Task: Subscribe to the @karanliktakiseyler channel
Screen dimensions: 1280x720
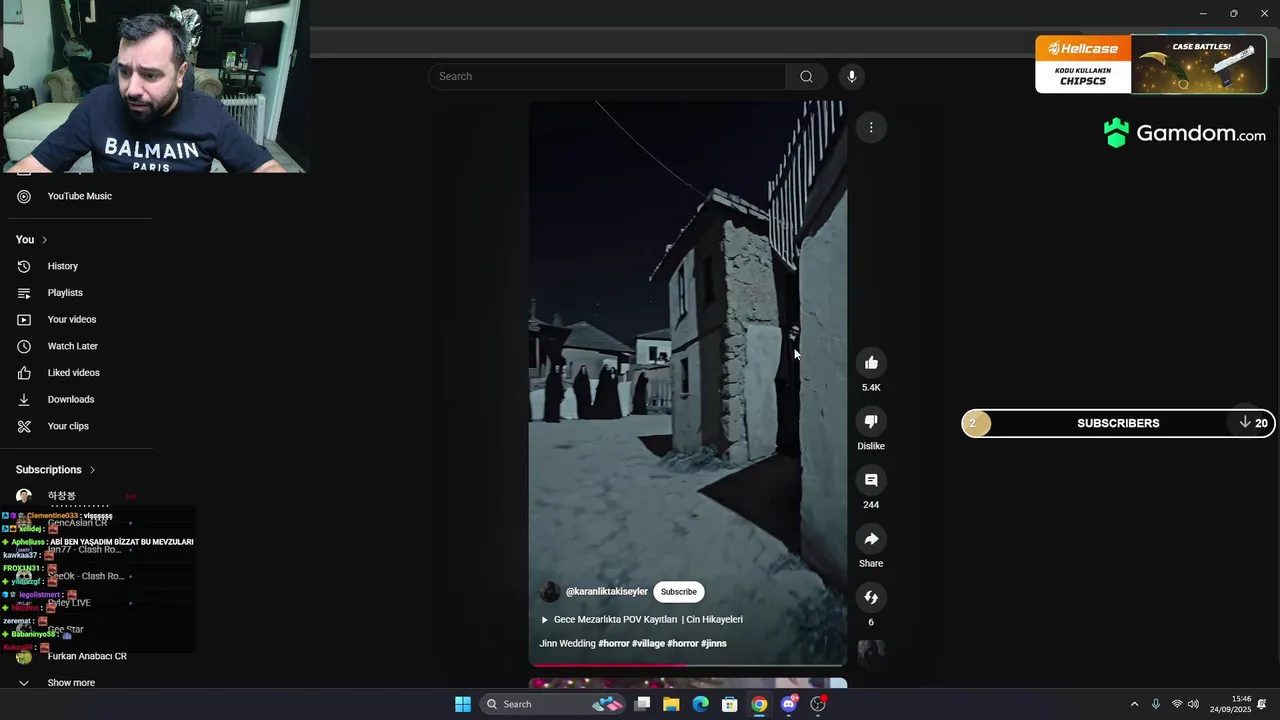Action: 678,592
